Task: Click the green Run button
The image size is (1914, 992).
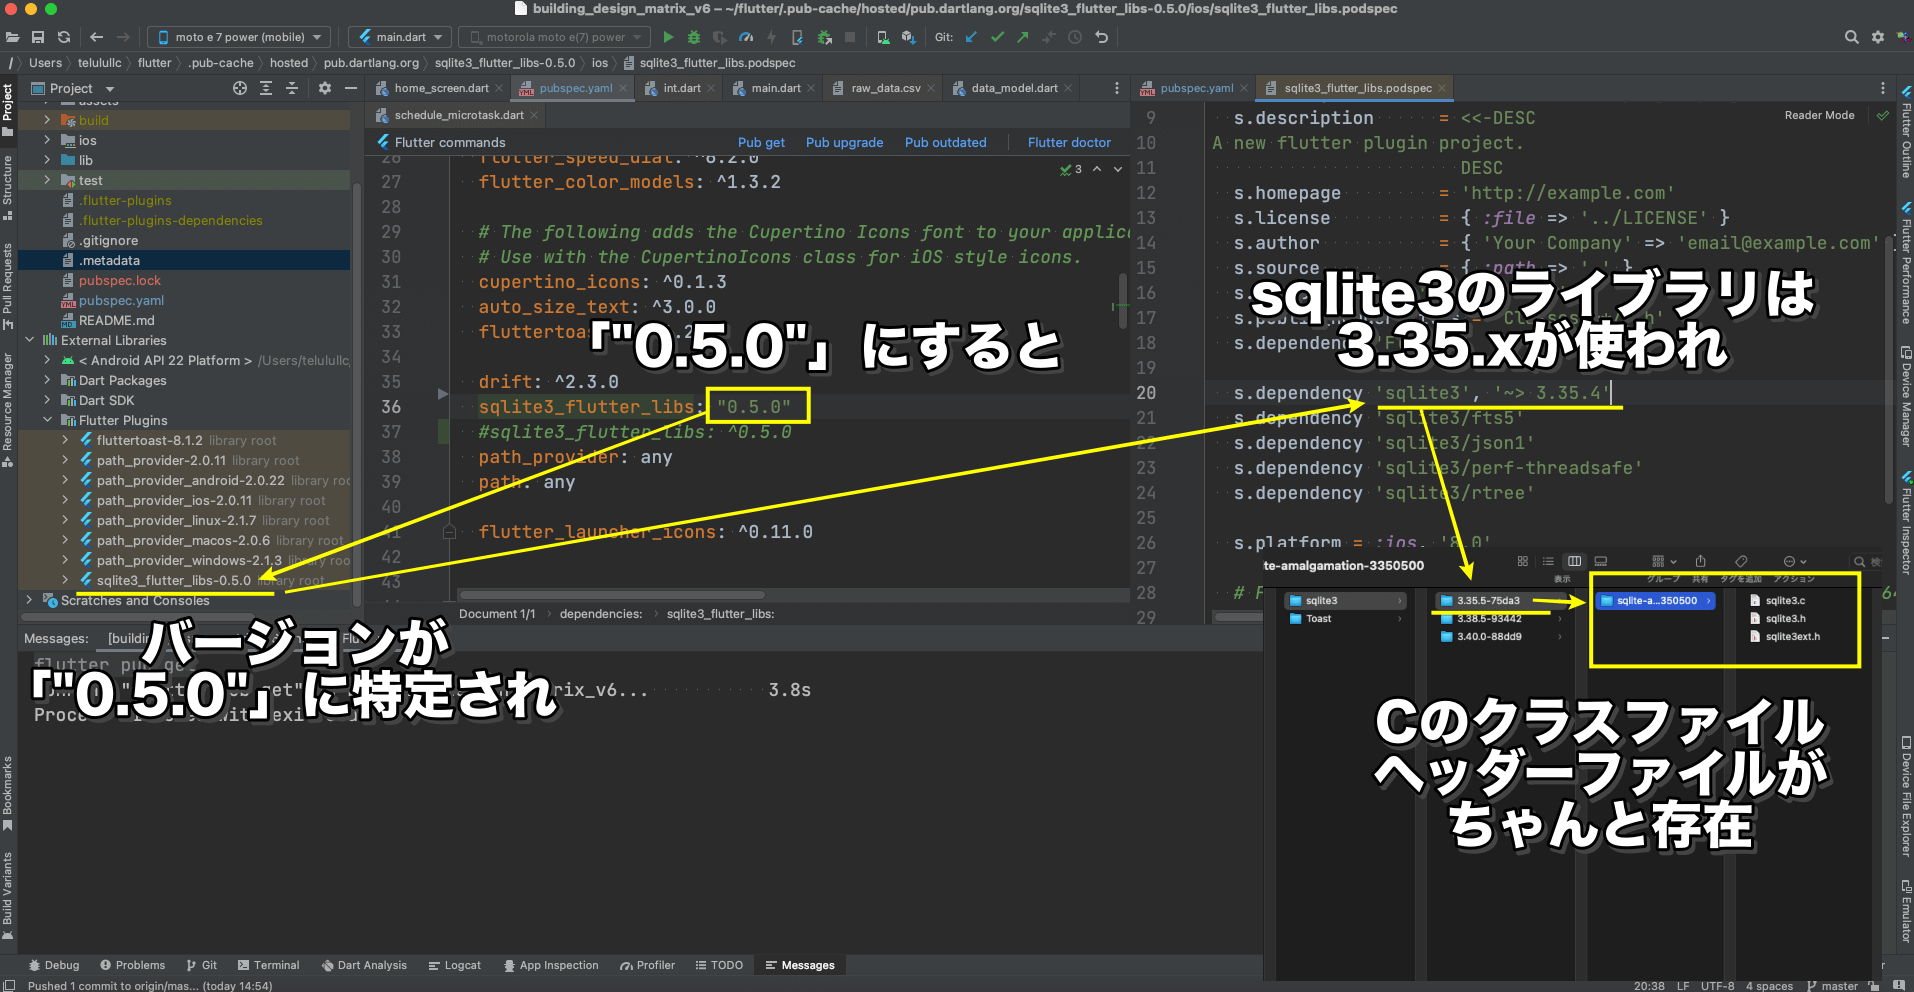Action: [x=668, y=37]
